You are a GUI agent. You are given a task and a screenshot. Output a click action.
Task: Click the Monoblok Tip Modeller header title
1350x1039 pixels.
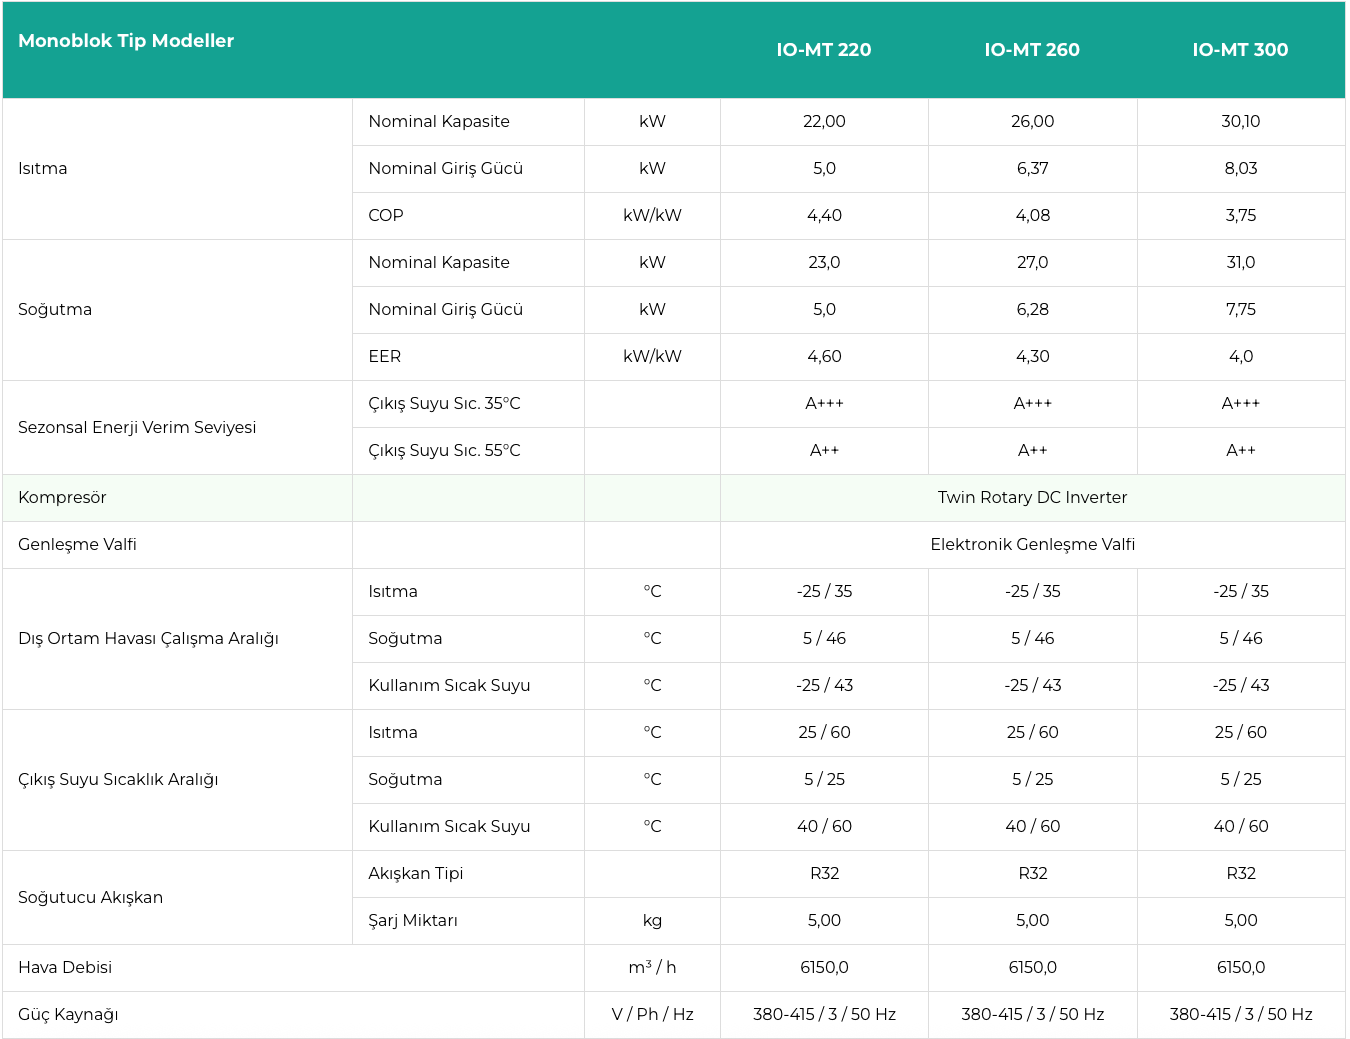126,41
